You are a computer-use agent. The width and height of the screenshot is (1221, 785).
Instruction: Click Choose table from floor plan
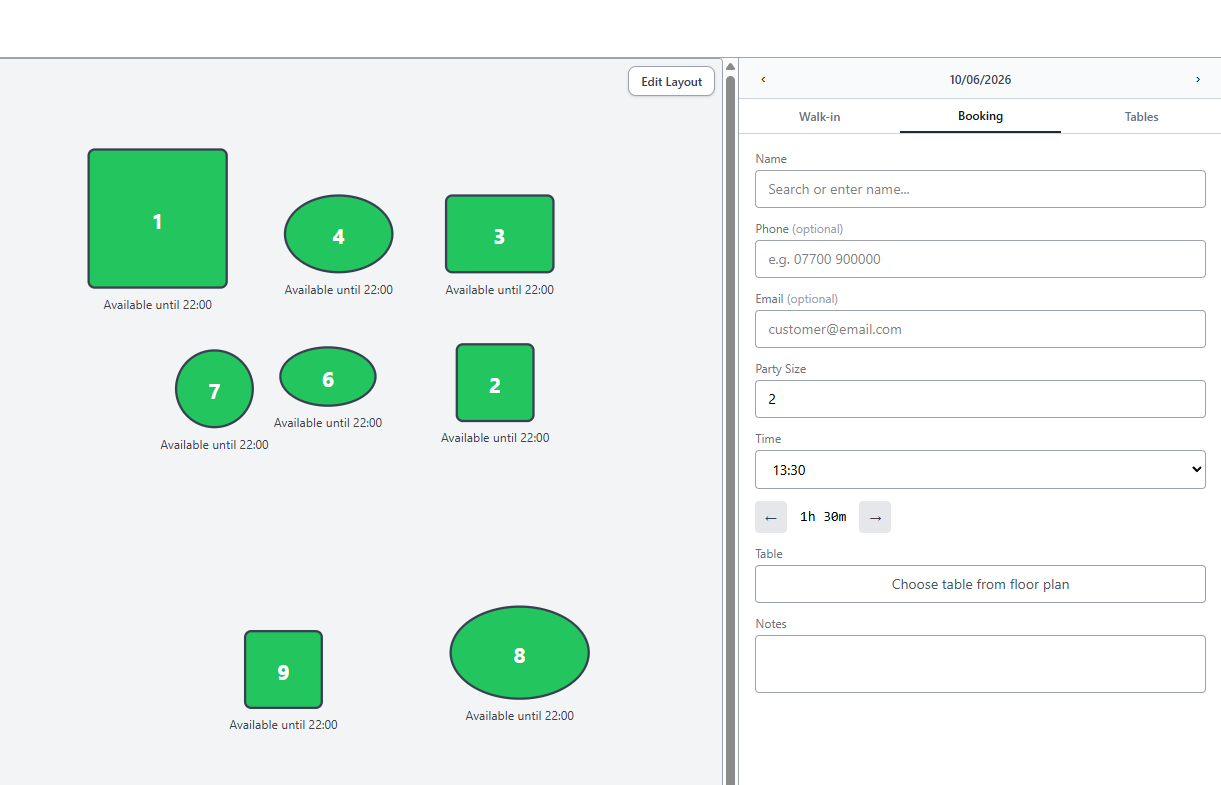(x=980, y=584)
